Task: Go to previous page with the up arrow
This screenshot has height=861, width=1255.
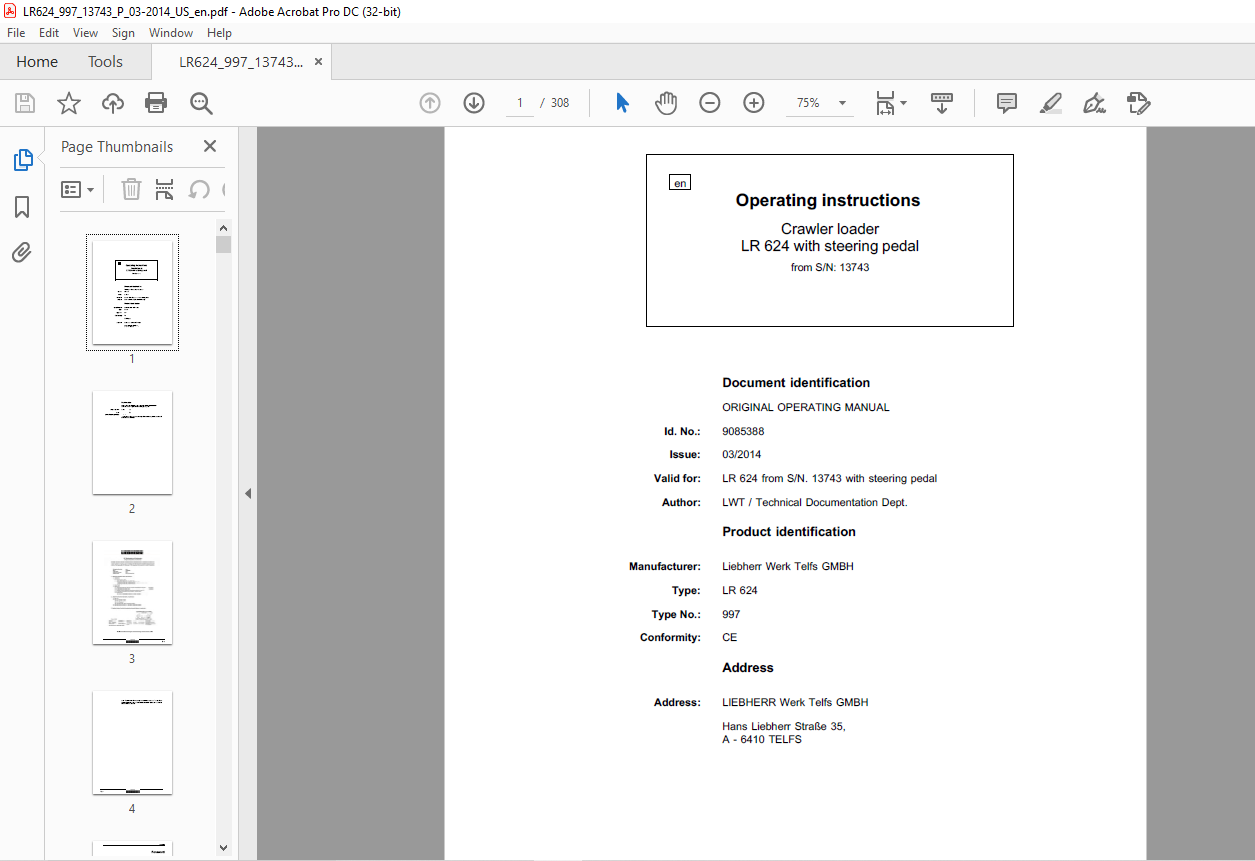Action: 430,103
